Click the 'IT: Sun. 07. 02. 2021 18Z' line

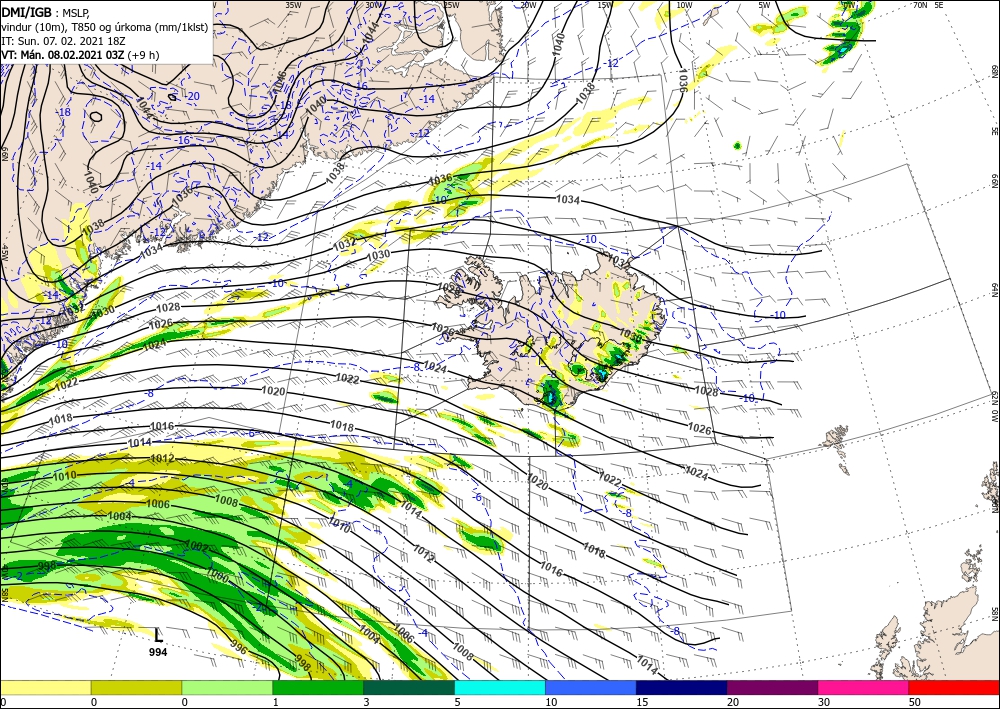62,41
